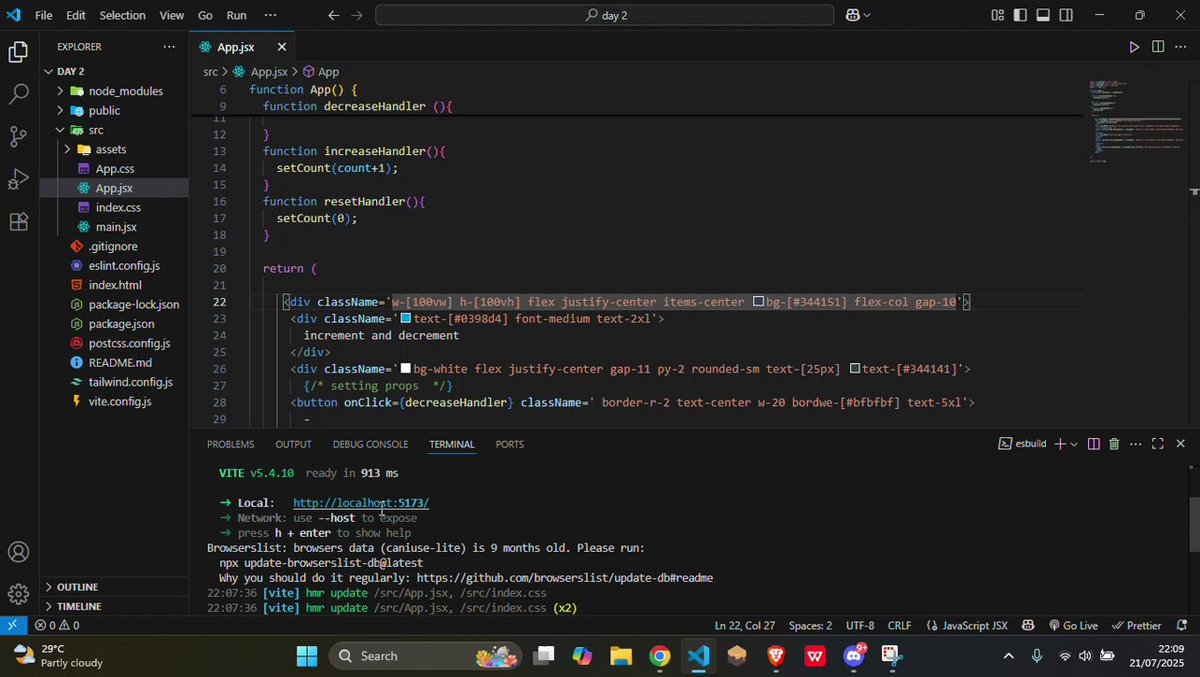
Task: Open Windows Start menu on taskbar
Action: pos(307,656)
